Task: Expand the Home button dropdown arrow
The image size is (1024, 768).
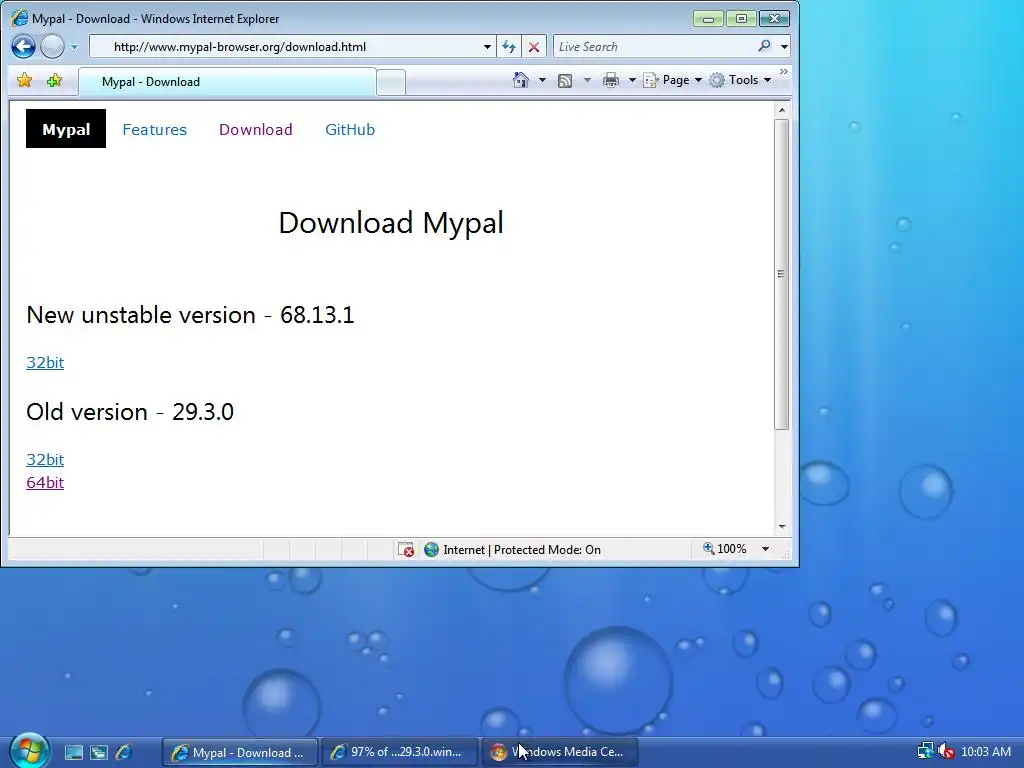Action: tap(542, 80)
